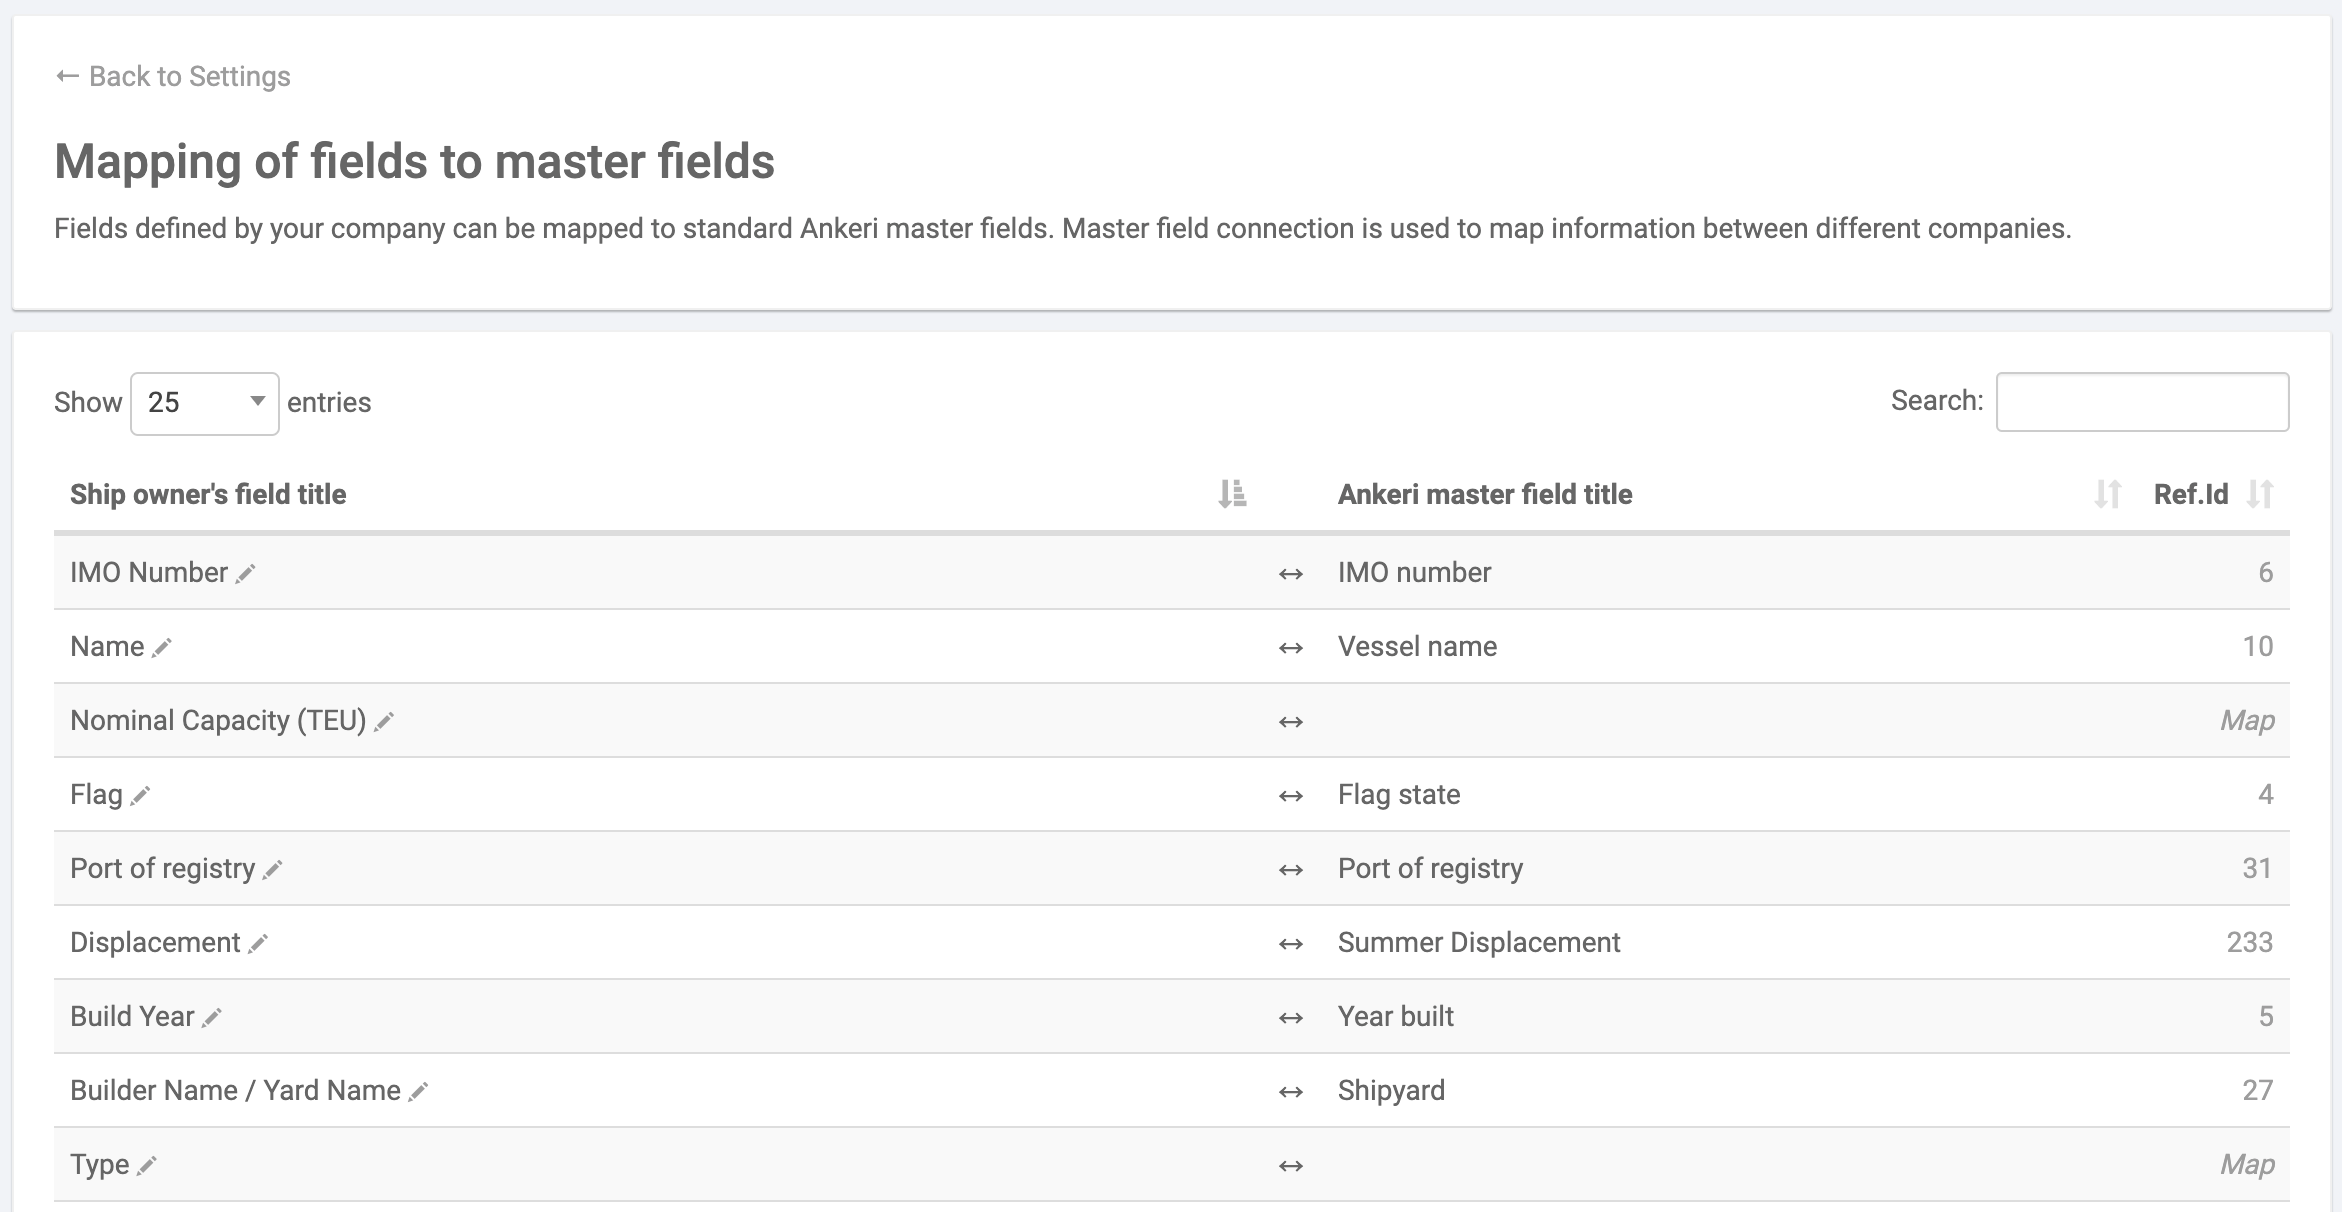
Task: Click mapping arrow in Type row
Action: 1291,1166
